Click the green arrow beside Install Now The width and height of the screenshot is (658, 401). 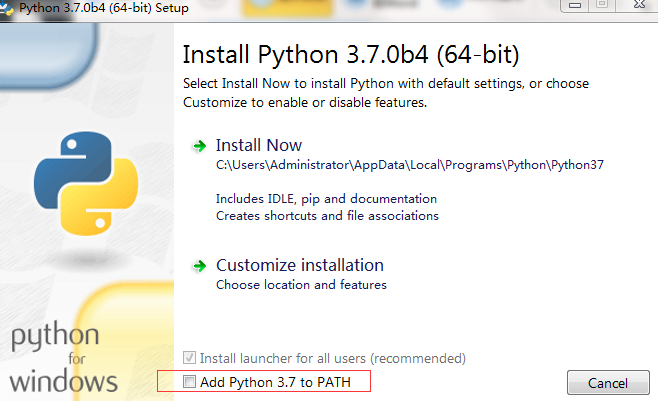[x=199, y=146]
